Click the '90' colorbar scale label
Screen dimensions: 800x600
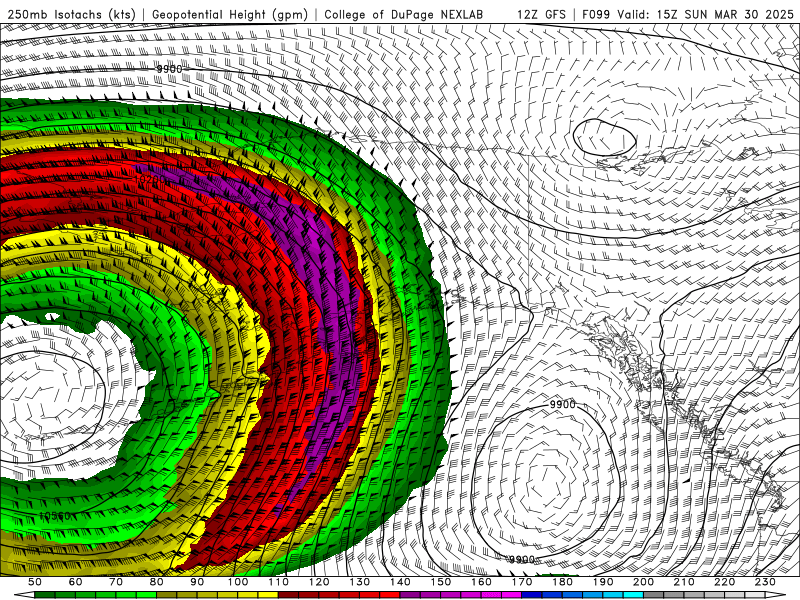point(197,582)
